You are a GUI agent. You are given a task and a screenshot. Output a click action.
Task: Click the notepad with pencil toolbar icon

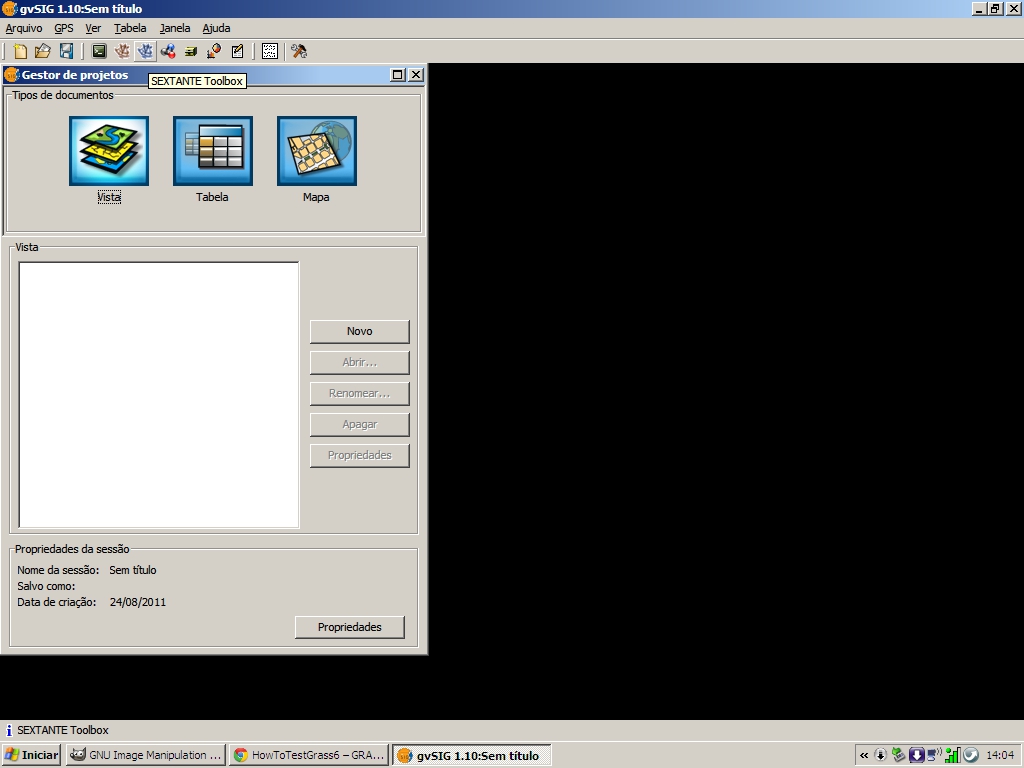237,51
